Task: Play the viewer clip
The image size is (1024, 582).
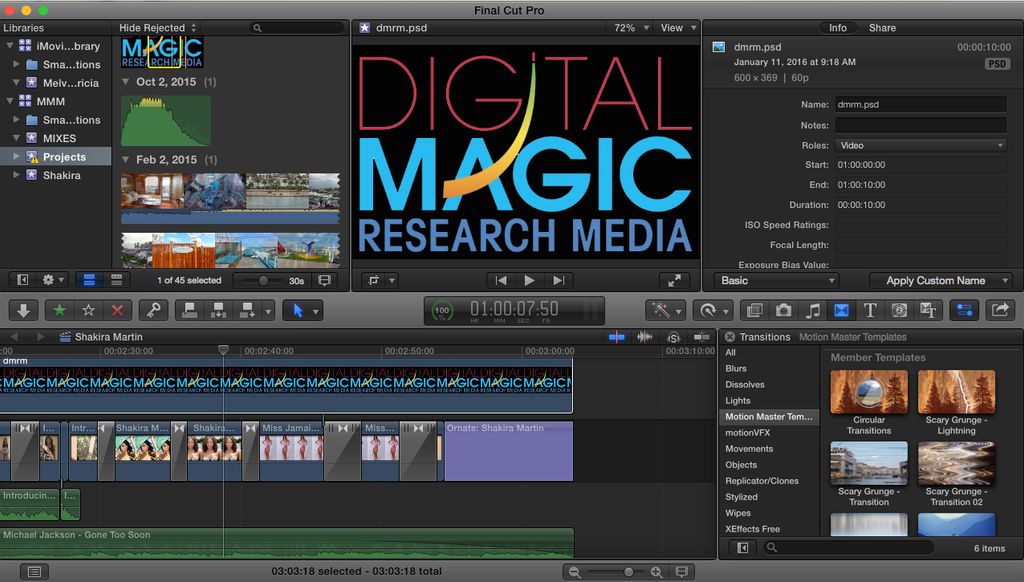Action: coord(530,280)
